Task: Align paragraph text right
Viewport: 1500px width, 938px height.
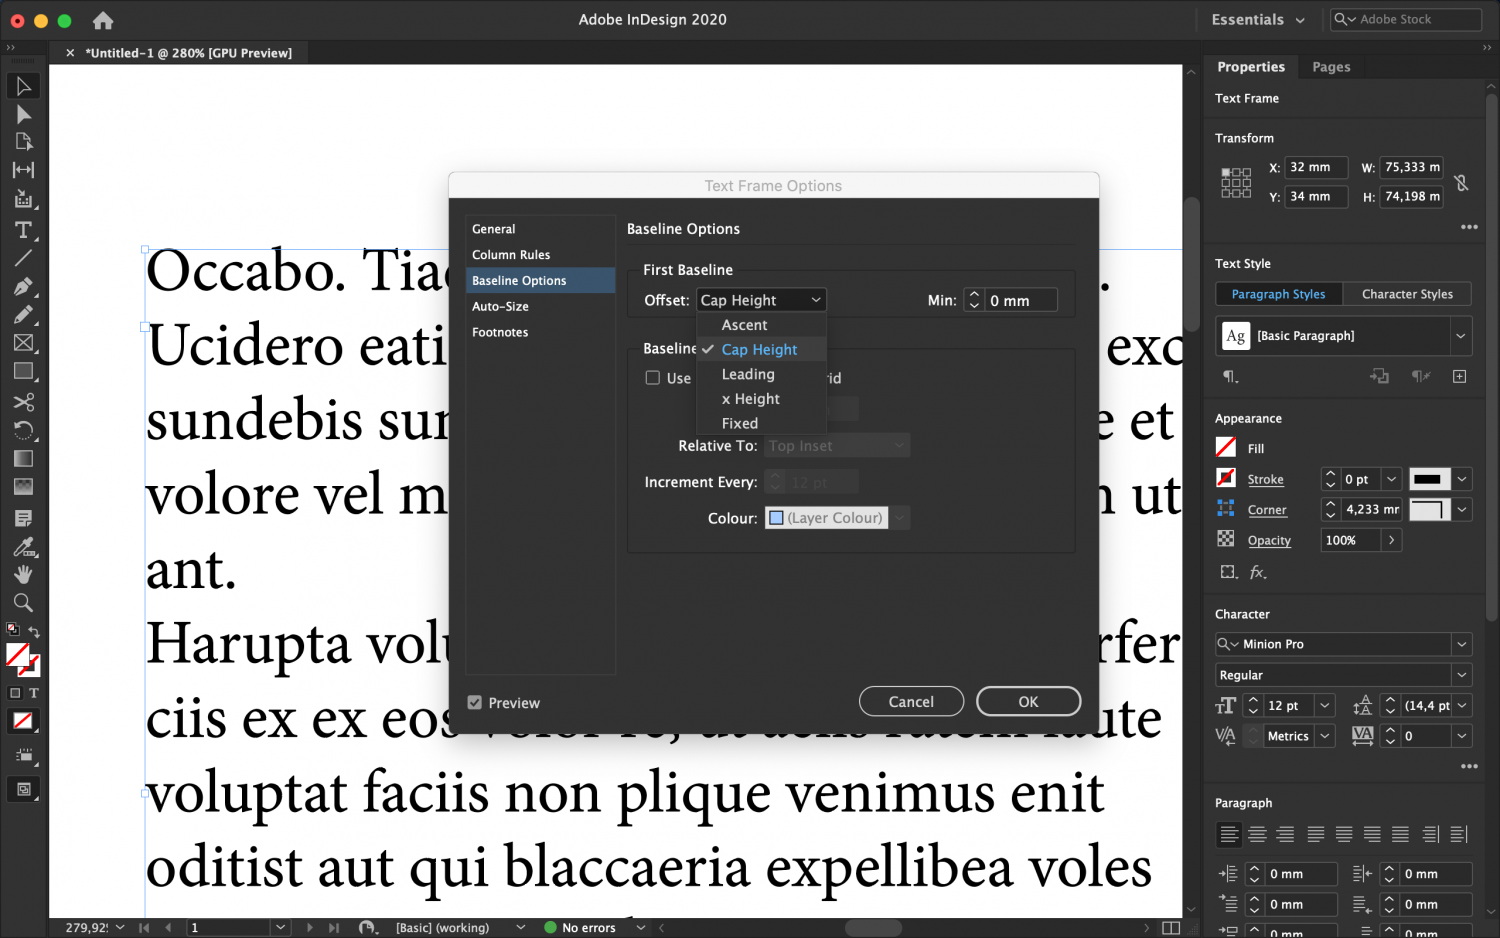Action: click(x=1285, y=834)
